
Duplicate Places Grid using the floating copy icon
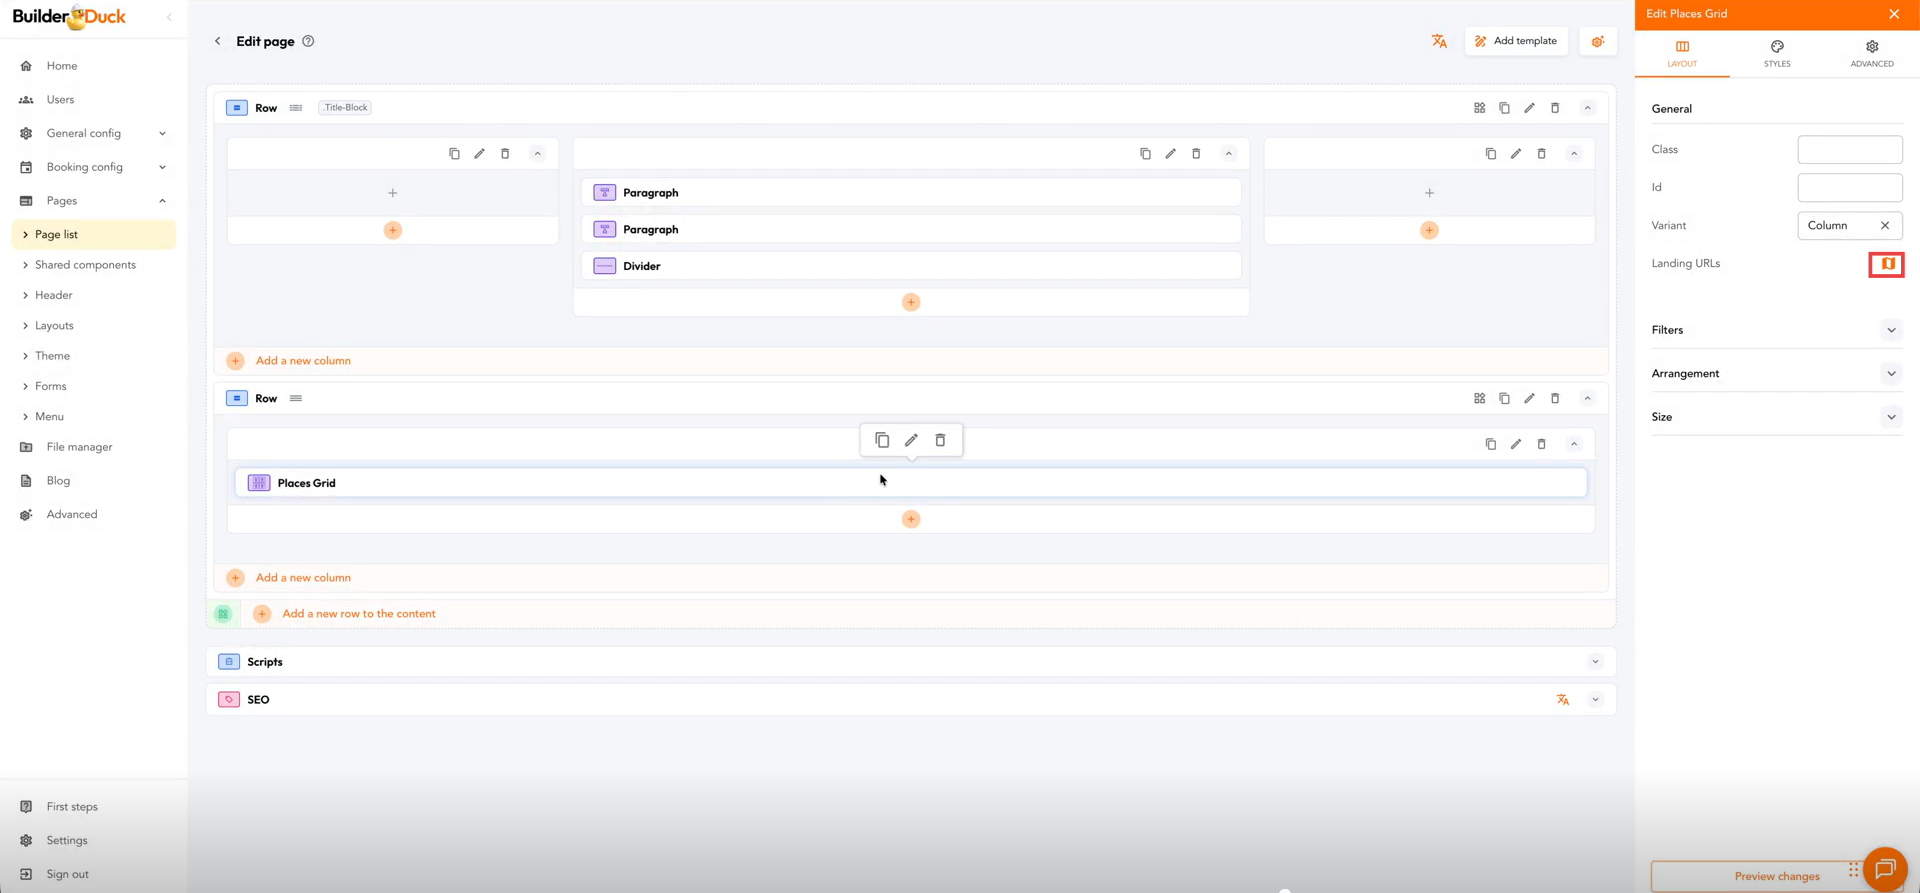tap(882, 440)
